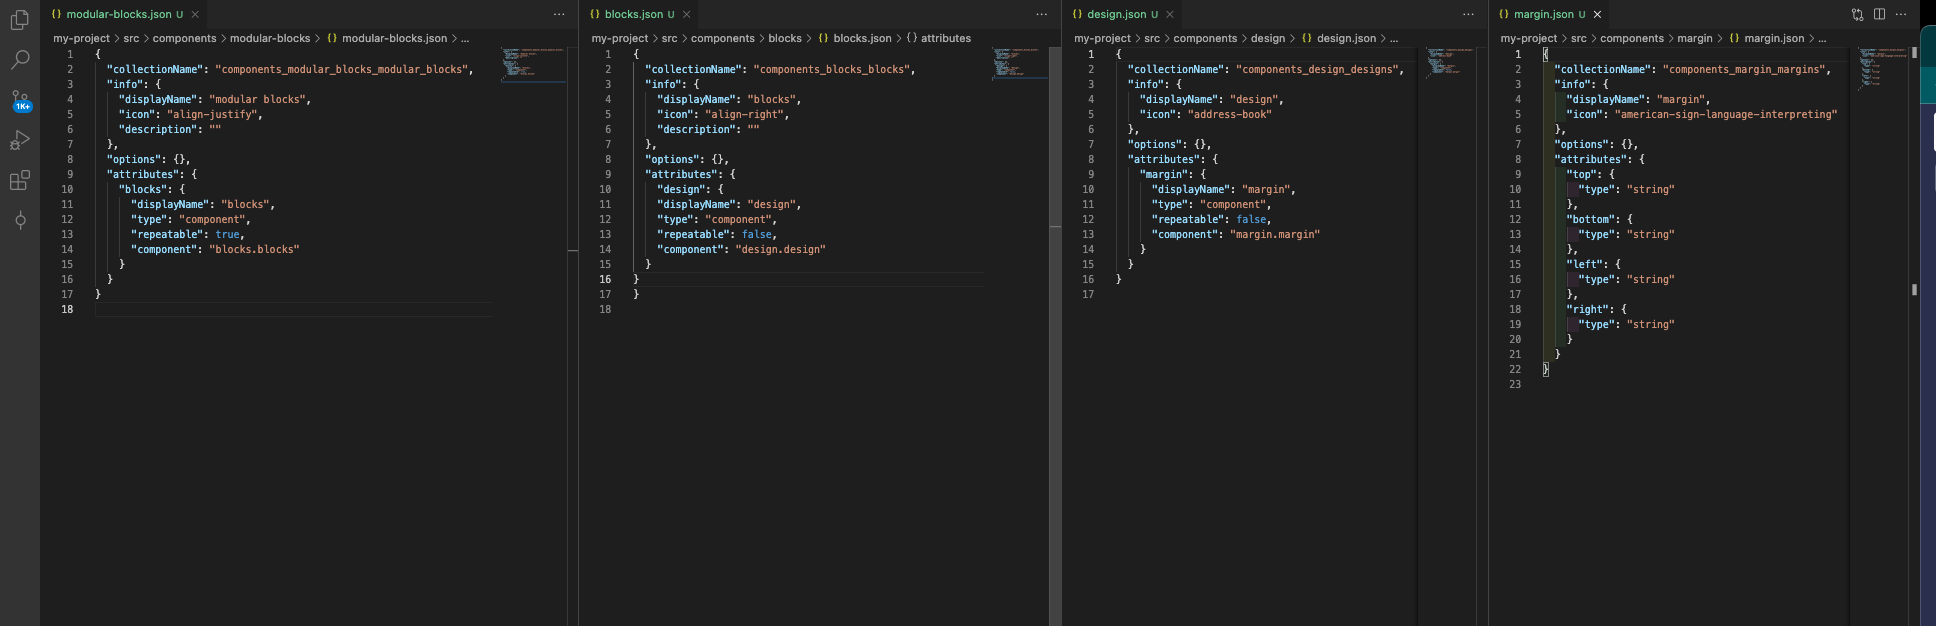Click the "top" key in margin.json
This screenshot has height=626, width=1936.
(x=1582, y=174)
